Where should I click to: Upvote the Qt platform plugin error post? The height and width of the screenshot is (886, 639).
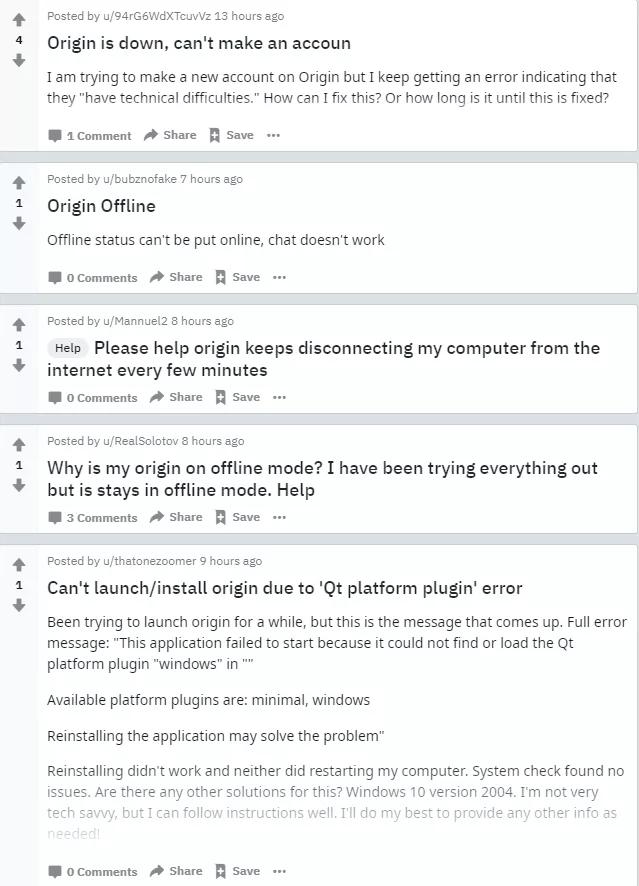tap(18, 565)
